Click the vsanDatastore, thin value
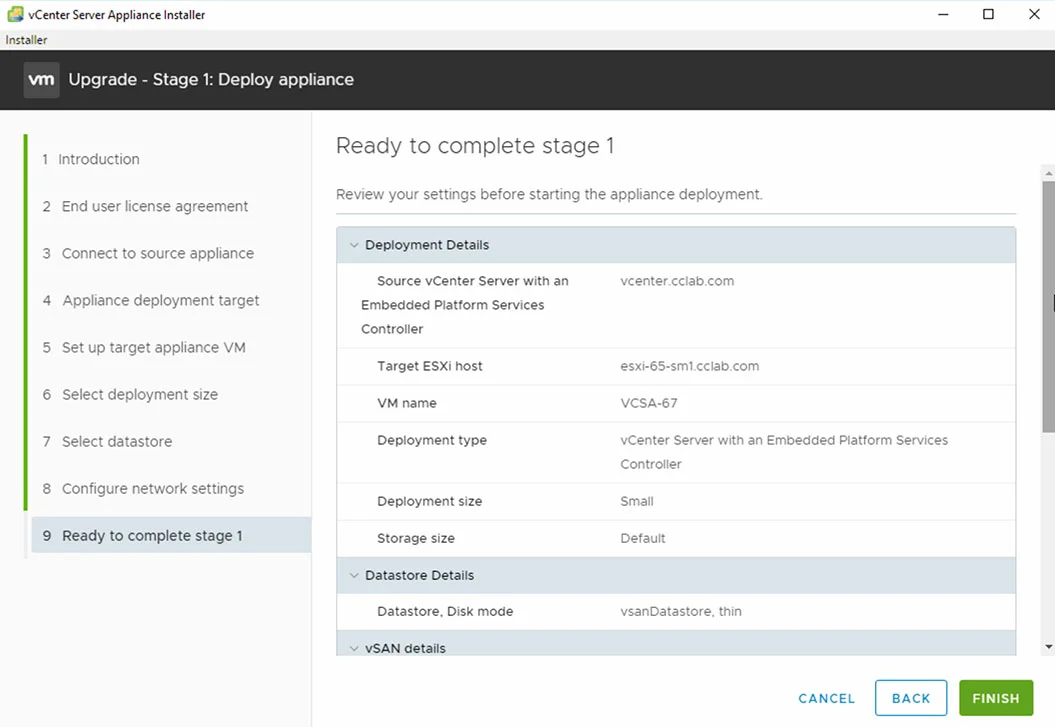Screen dimensions: 1055x727 coord(681,612)
